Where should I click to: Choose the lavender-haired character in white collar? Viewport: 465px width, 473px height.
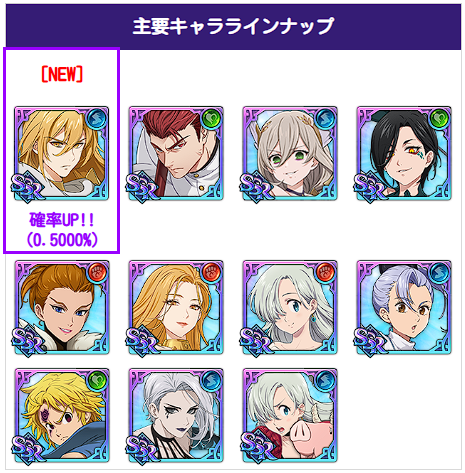click(x=404, y=308)
